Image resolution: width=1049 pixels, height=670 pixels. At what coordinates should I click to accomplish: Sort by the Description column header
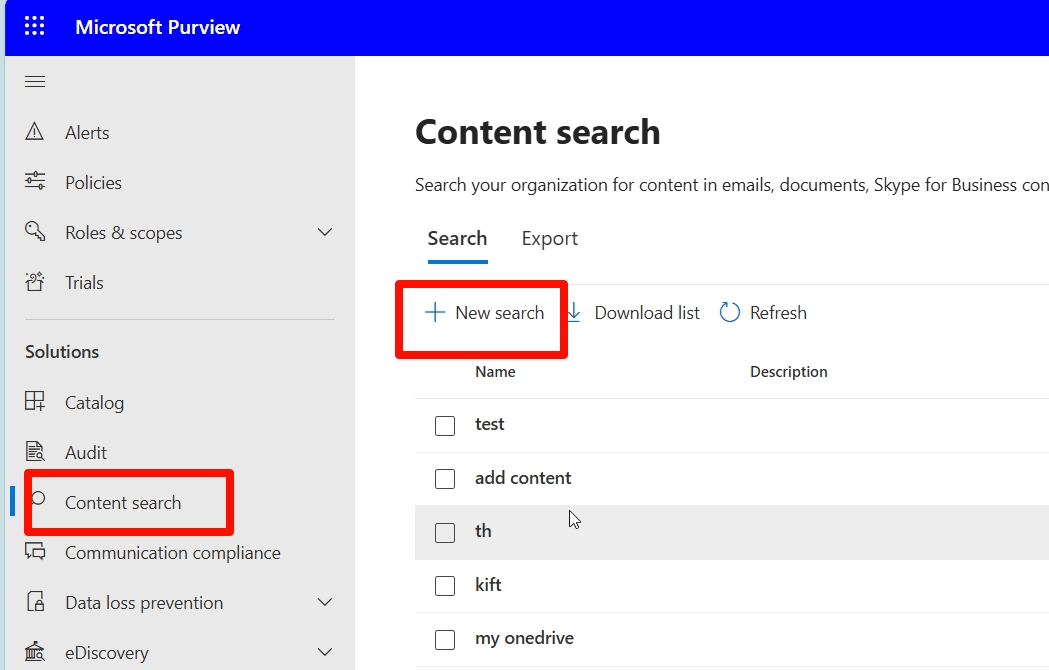pyautogui.click(x=788, y=371)
